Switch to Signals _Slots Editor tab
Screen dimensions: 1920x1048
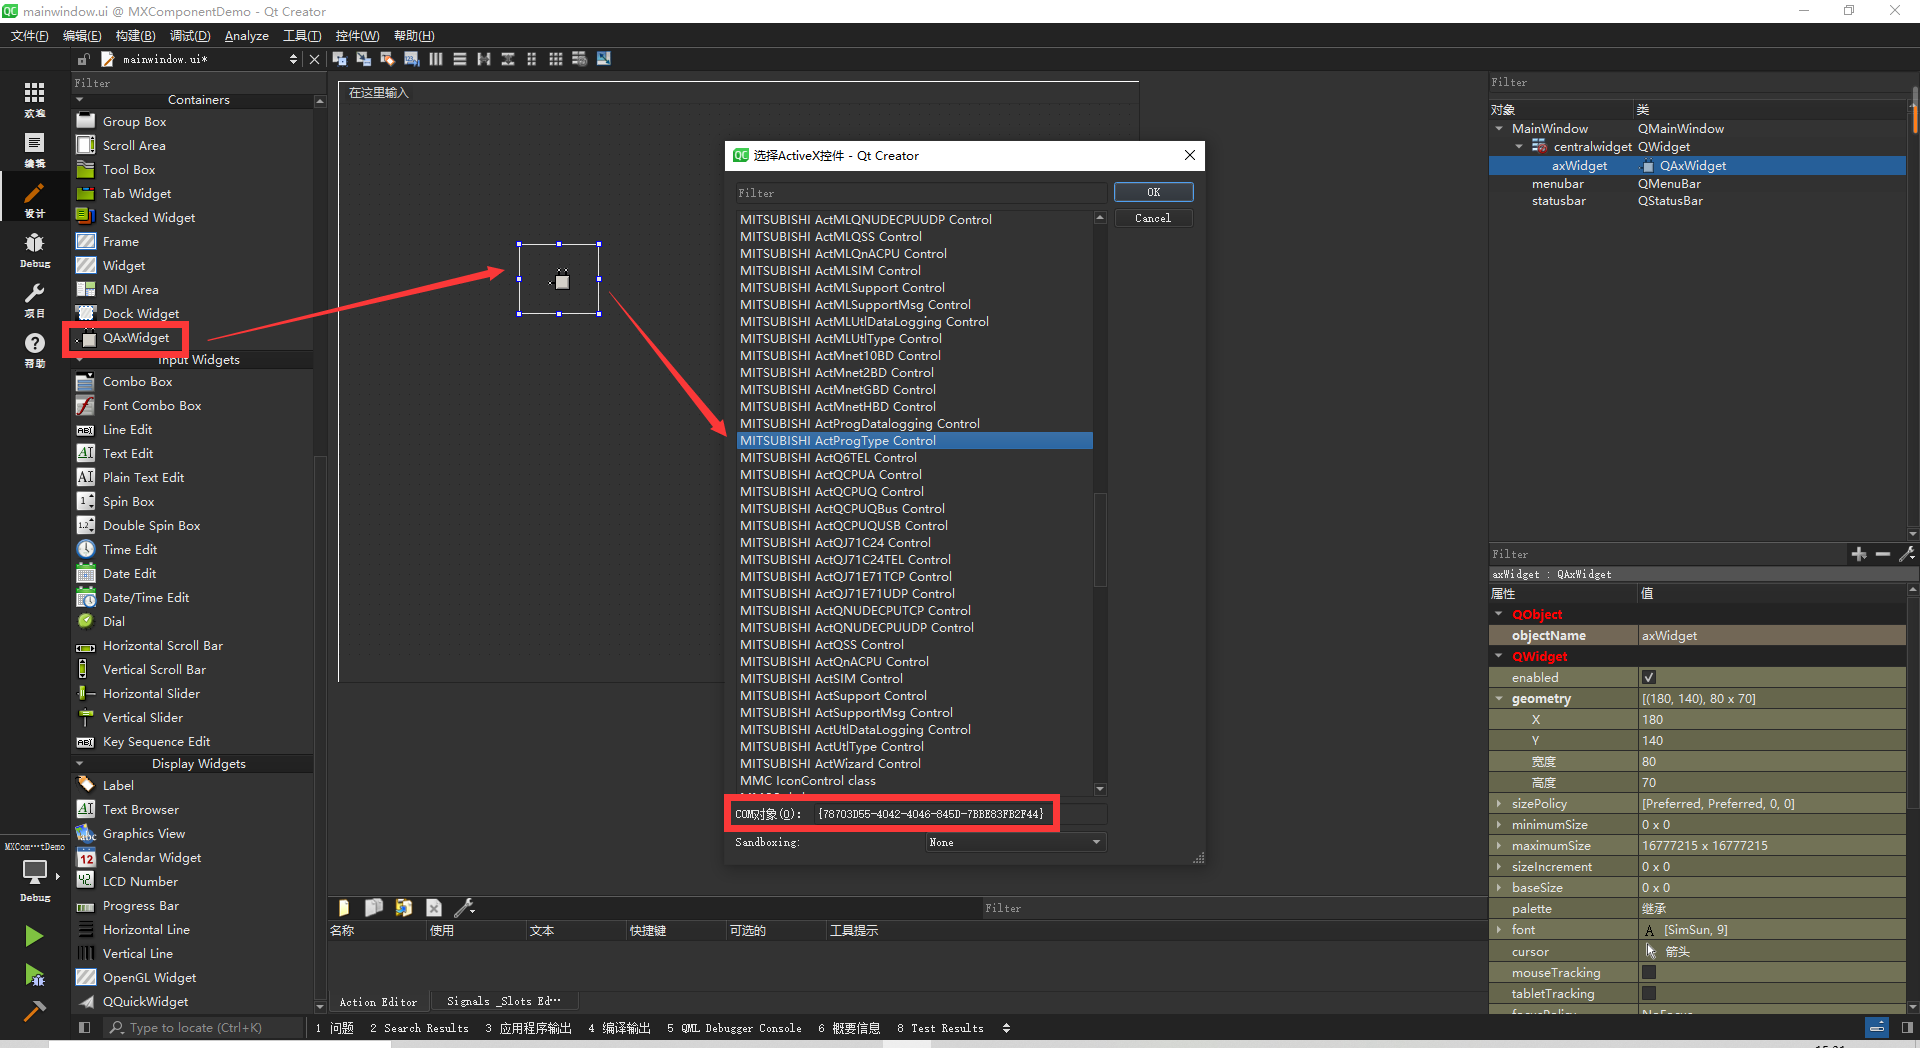pyautogui.click(x=504, y=1001)
